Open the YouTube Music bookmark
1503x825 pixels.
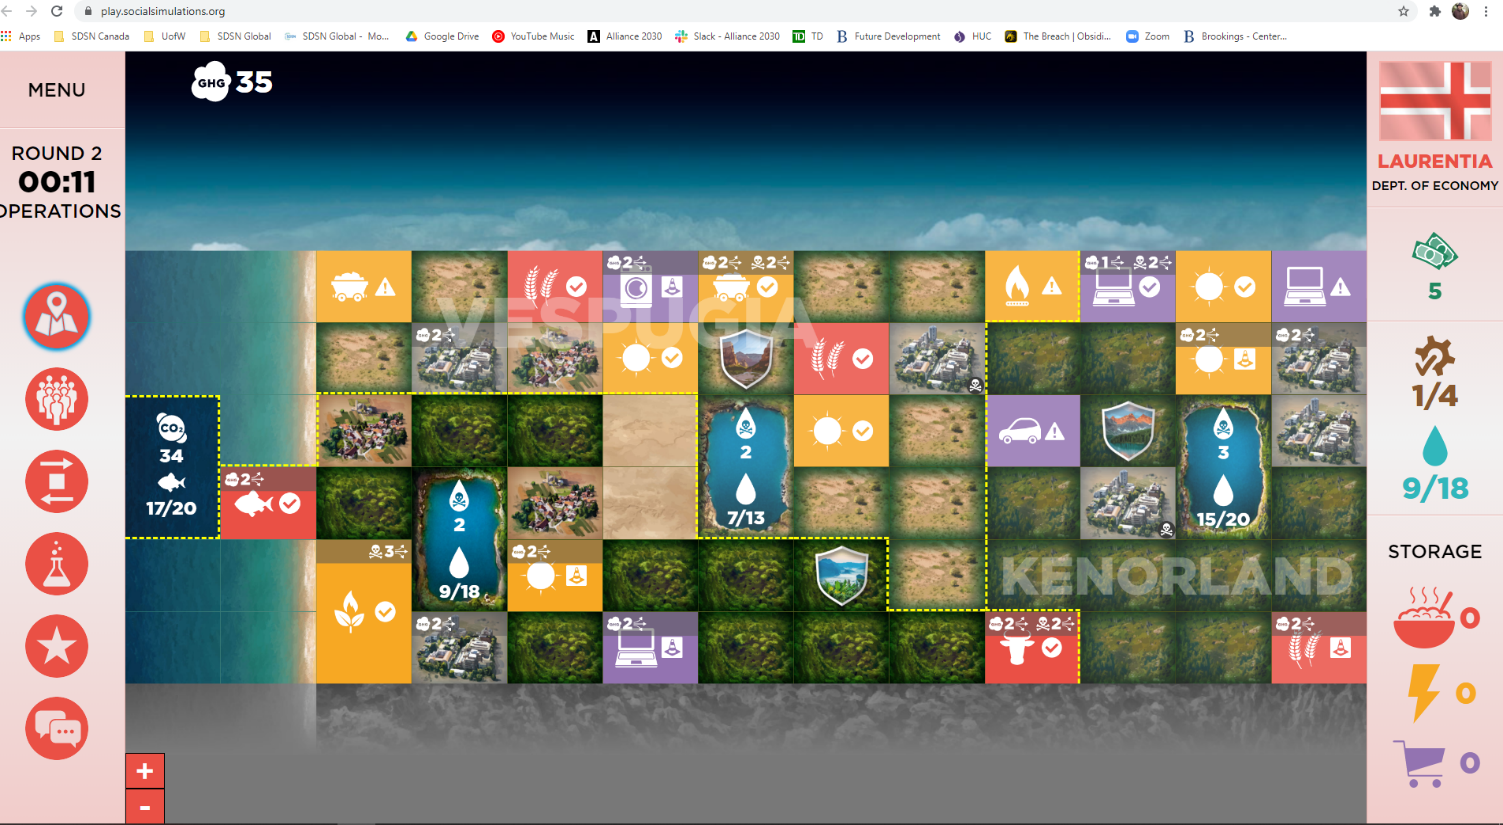(533, 36)
